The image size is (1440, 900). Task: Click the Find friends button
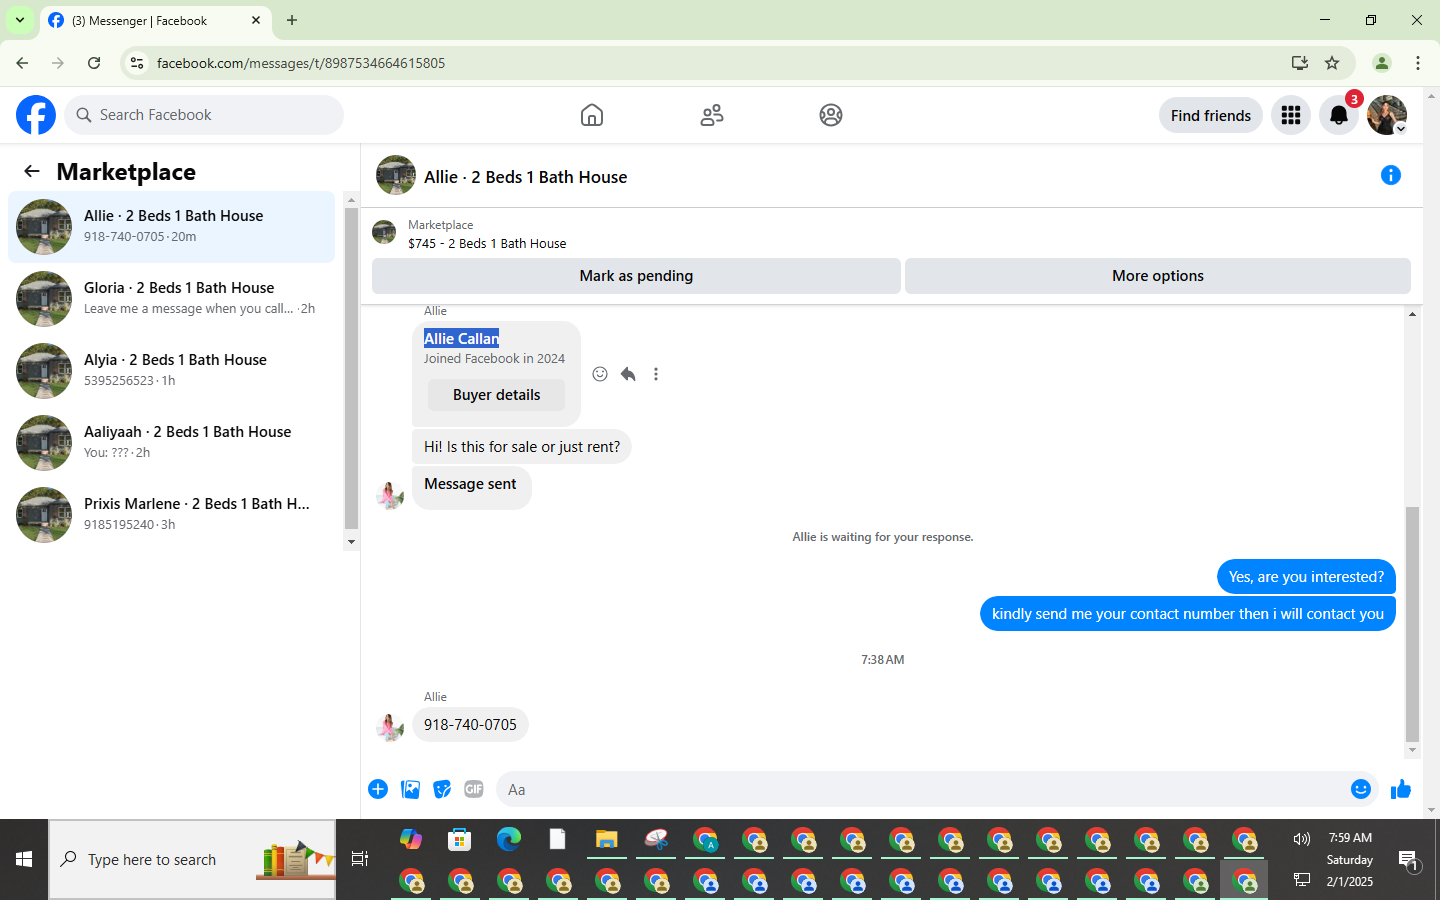point(1211,115)
